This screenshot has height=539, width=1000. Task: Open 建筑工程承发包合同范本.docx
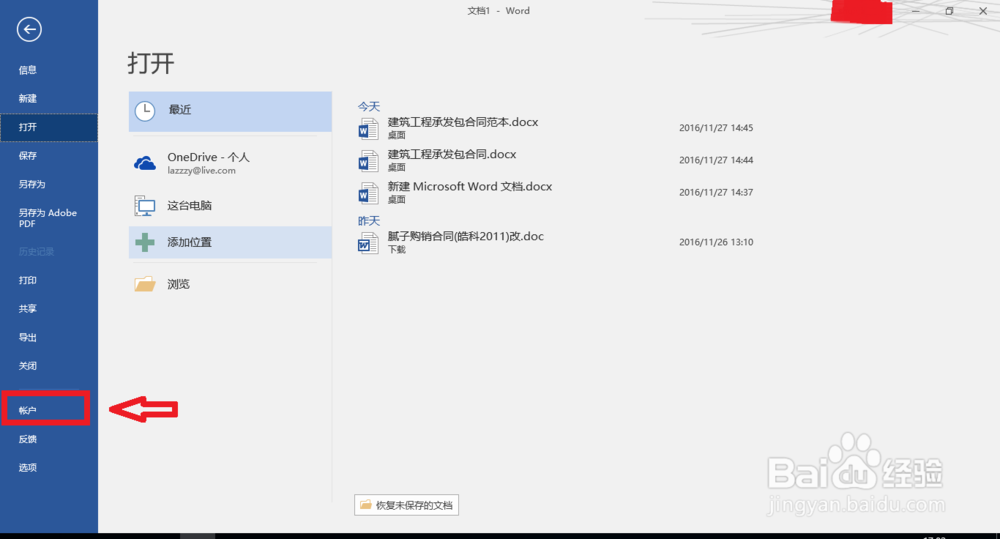point(463,122)
